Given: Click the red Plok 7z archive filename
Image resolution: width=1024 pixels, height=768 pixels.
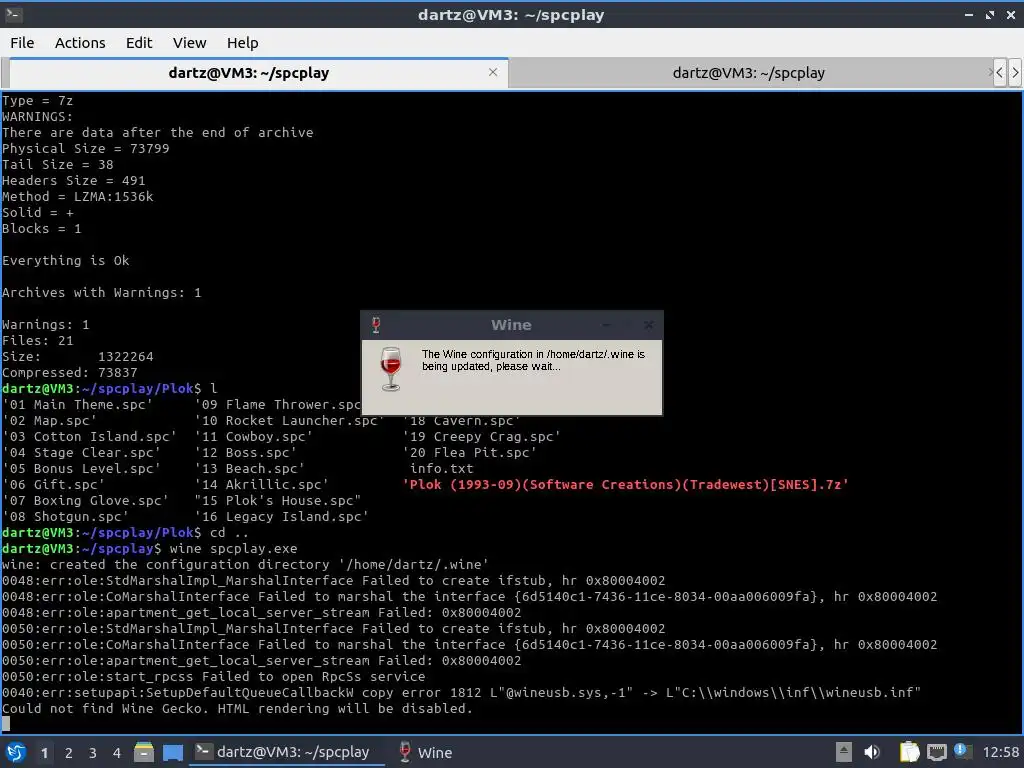Looking at the screenshot, I should pyautogui.click(x=626, y=485).
